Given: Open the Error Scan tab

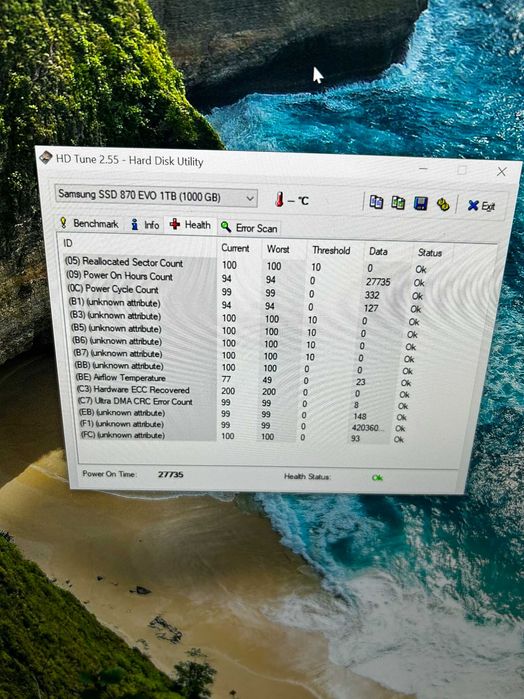Looking at the screenshot, I should pyautogui.click(x=249, y=228).
